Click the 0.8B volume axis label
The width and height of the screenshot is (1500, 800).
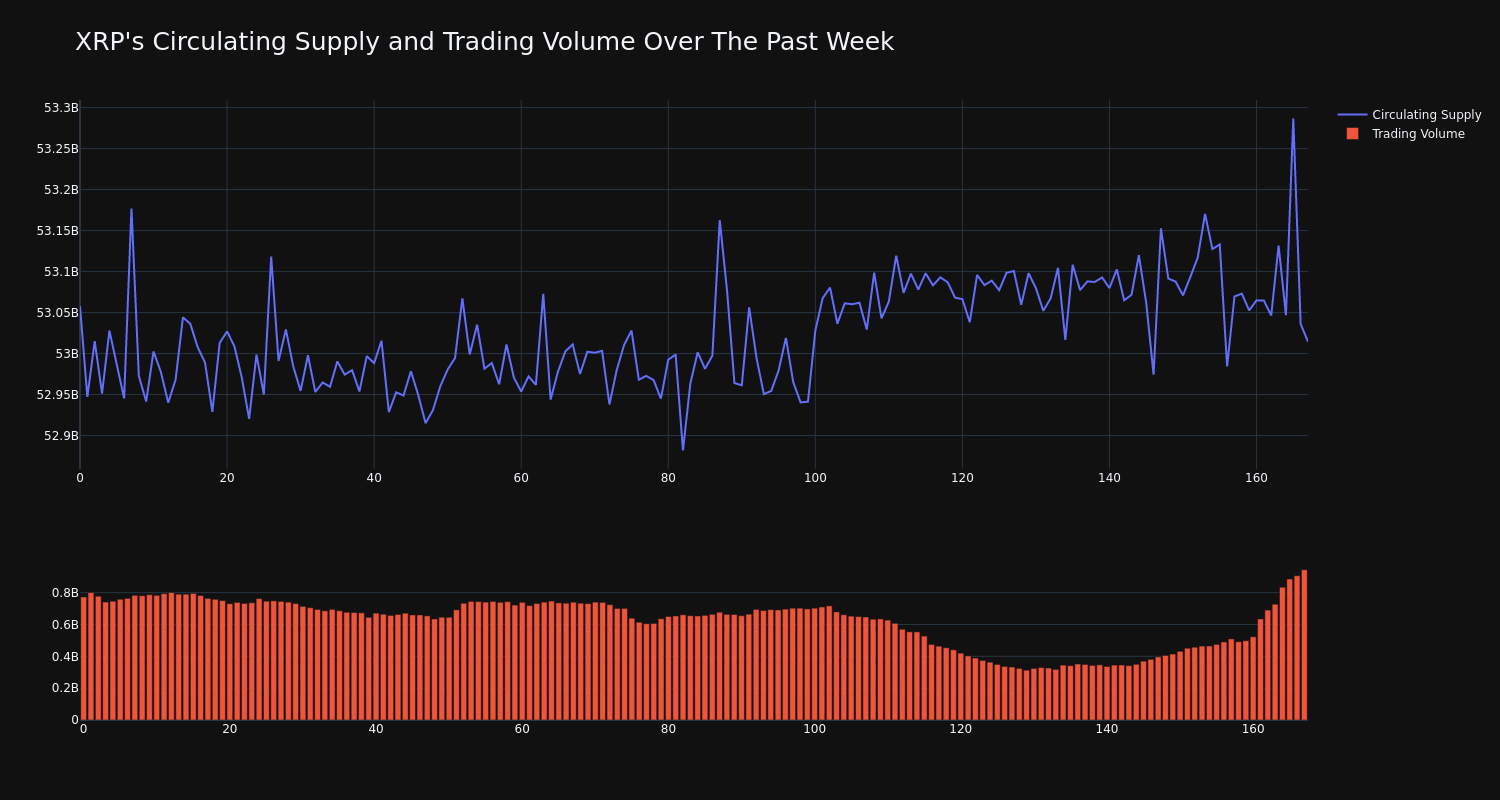[x=65, y=593]
